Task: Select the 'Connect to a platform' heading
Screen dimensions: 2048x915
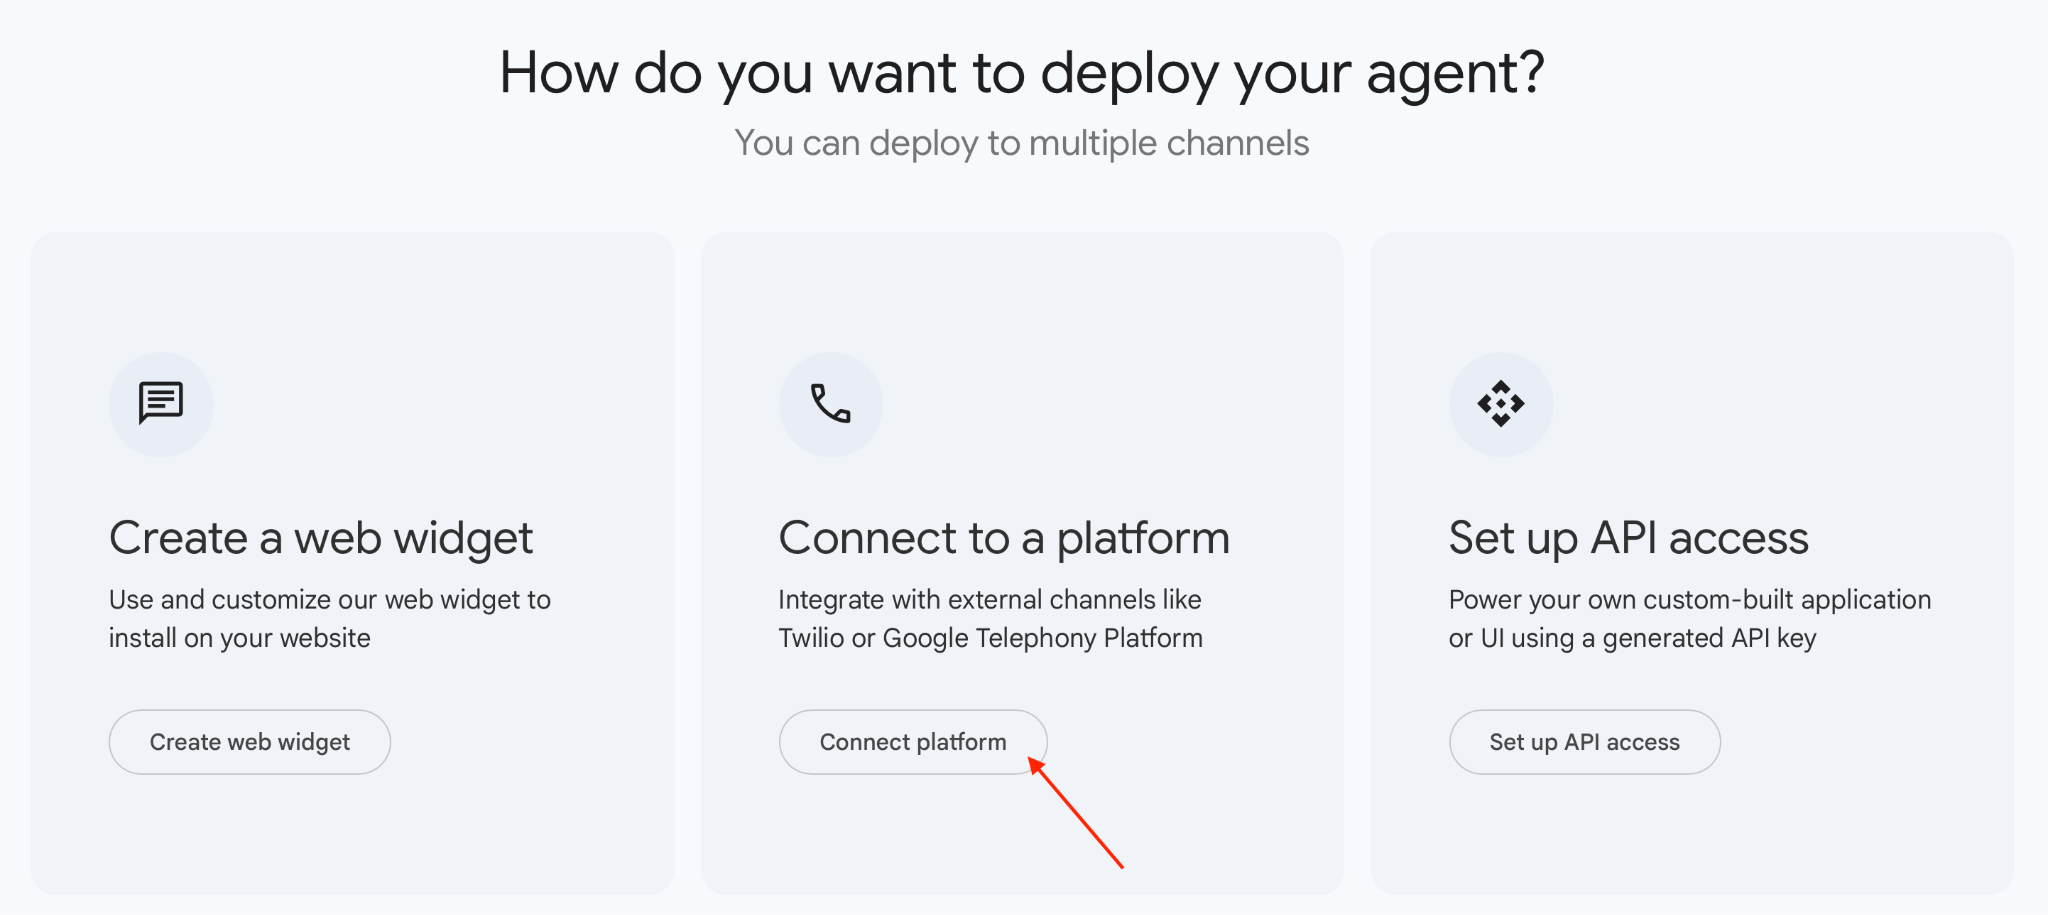Action: [1004, 538]
